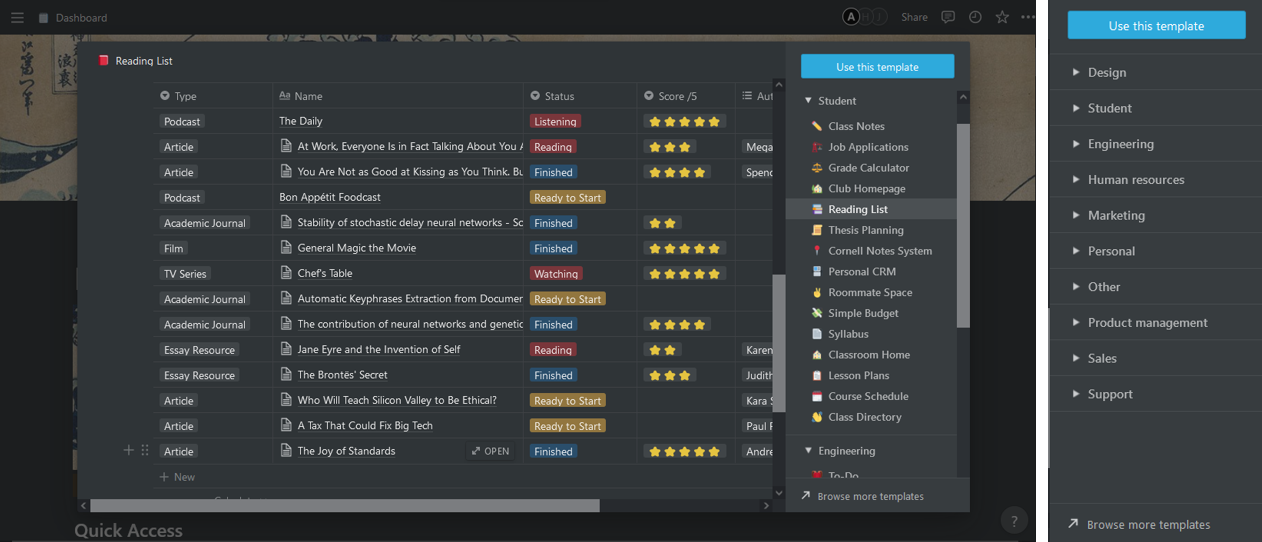This screenshot has height=542, width=1262.
Task: Click the Dashboard page icon in breadcrumb
Action: [x=43, y=18]
